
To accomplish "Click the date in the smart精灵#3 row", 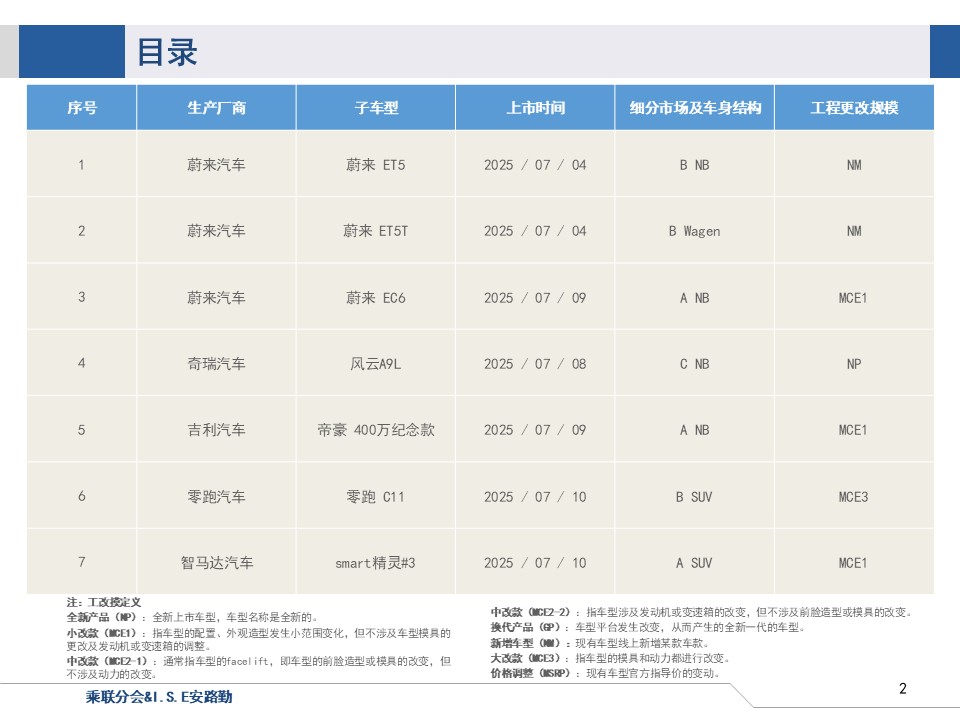I will point(535,563).
